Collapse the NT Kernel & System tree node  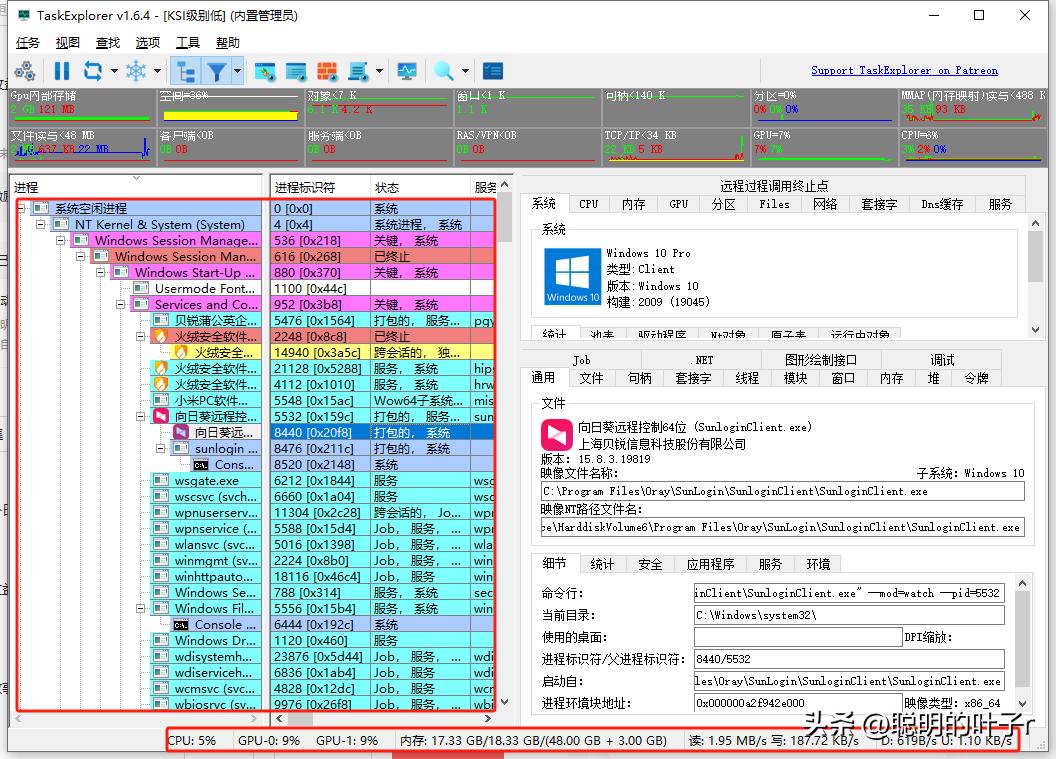42,224
